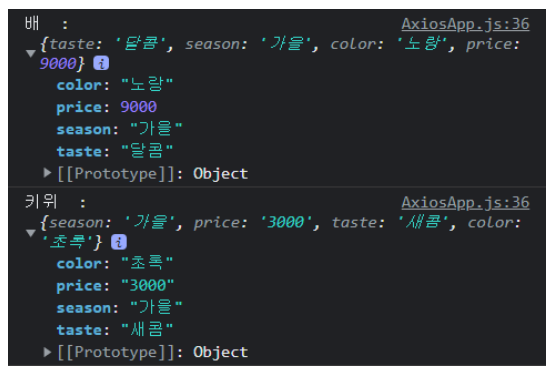Collapse the 키위 object expanded arrow
The image size is (557, 373).
click(31, 233)
